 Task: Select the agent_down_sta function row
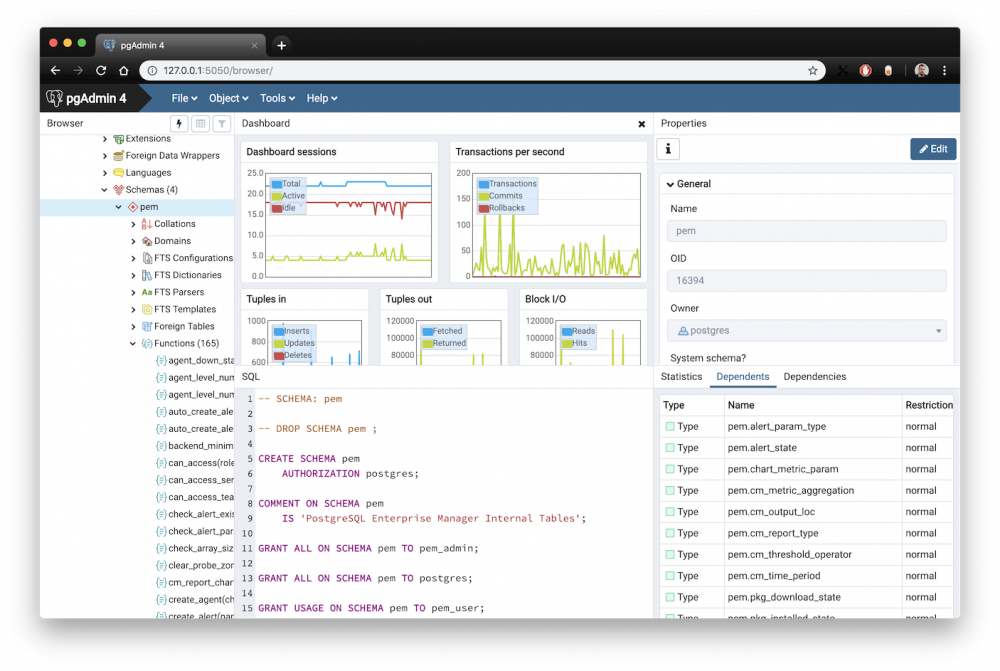click(x=194, y=361)
